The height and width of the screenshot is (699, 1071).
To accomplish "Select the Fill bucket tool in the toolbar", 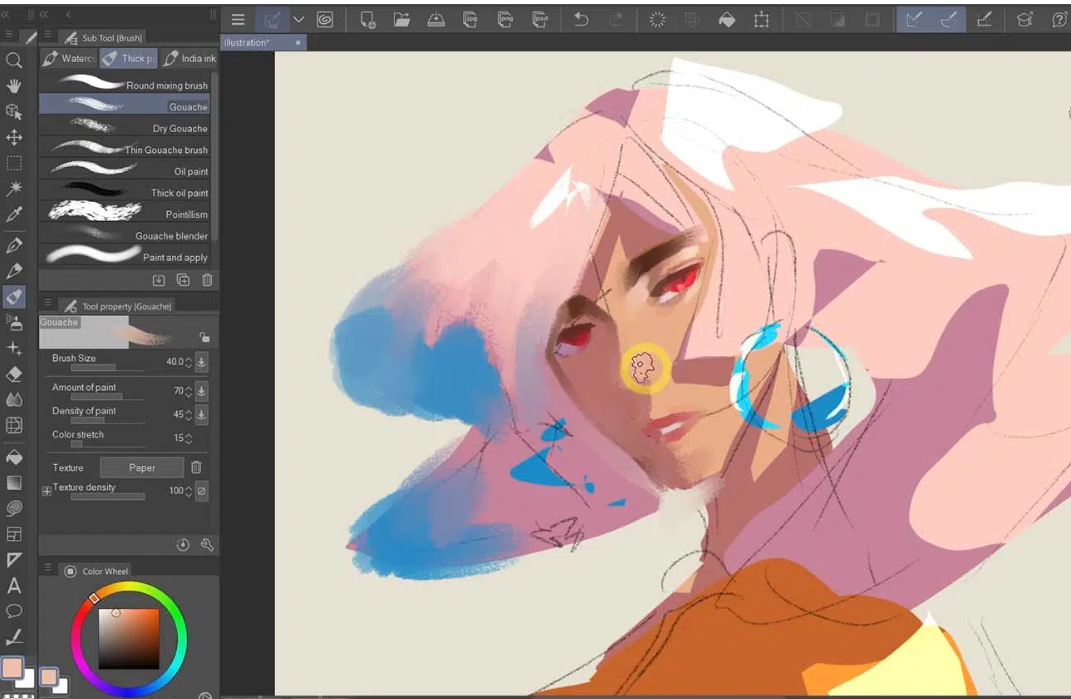I will (14, 457).
